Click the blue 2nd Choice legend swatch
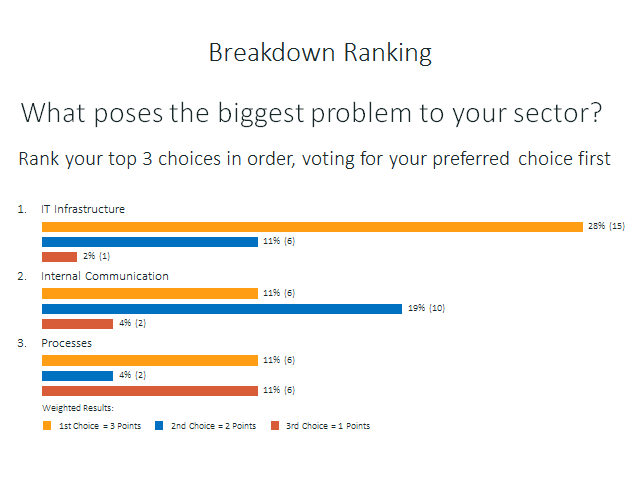636x477 pixels. click(x=159, y=425)
